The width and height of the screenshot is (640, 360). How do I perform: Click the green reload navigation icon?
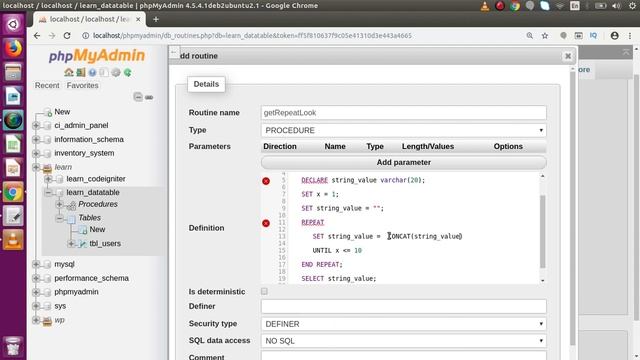pyautogui.click(x=128, y=72)
